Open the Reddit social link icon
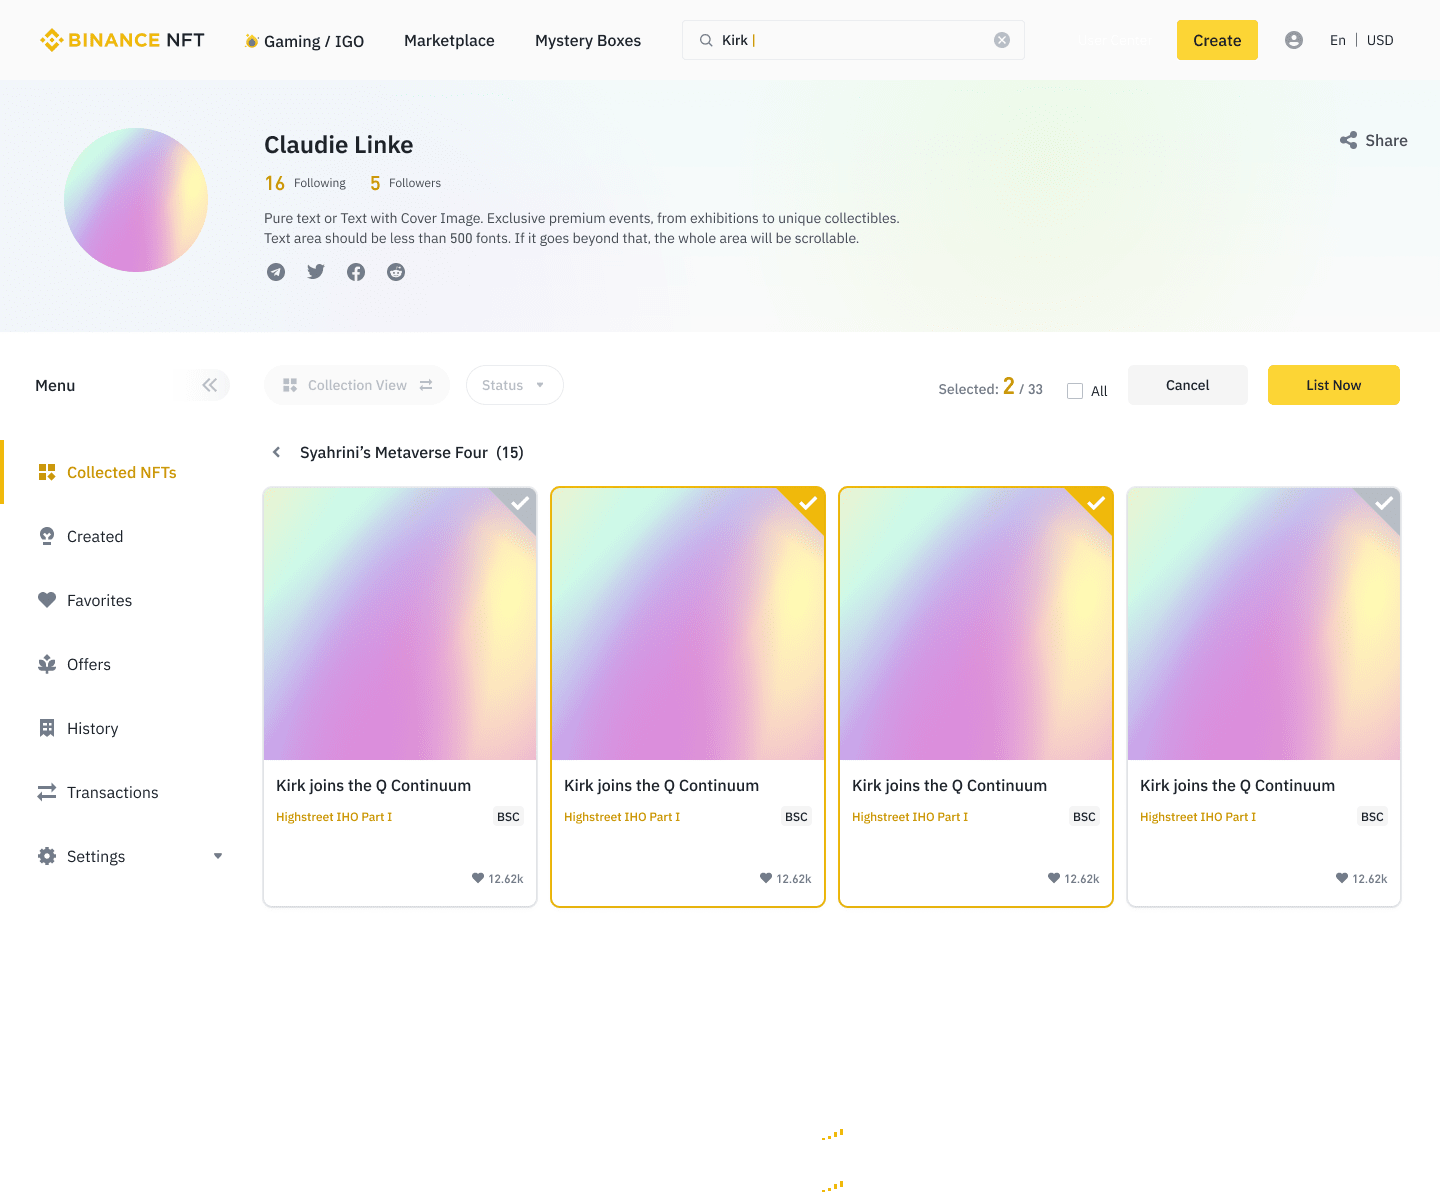Viewport: 1440px width, 1200px height. point(396,272)
